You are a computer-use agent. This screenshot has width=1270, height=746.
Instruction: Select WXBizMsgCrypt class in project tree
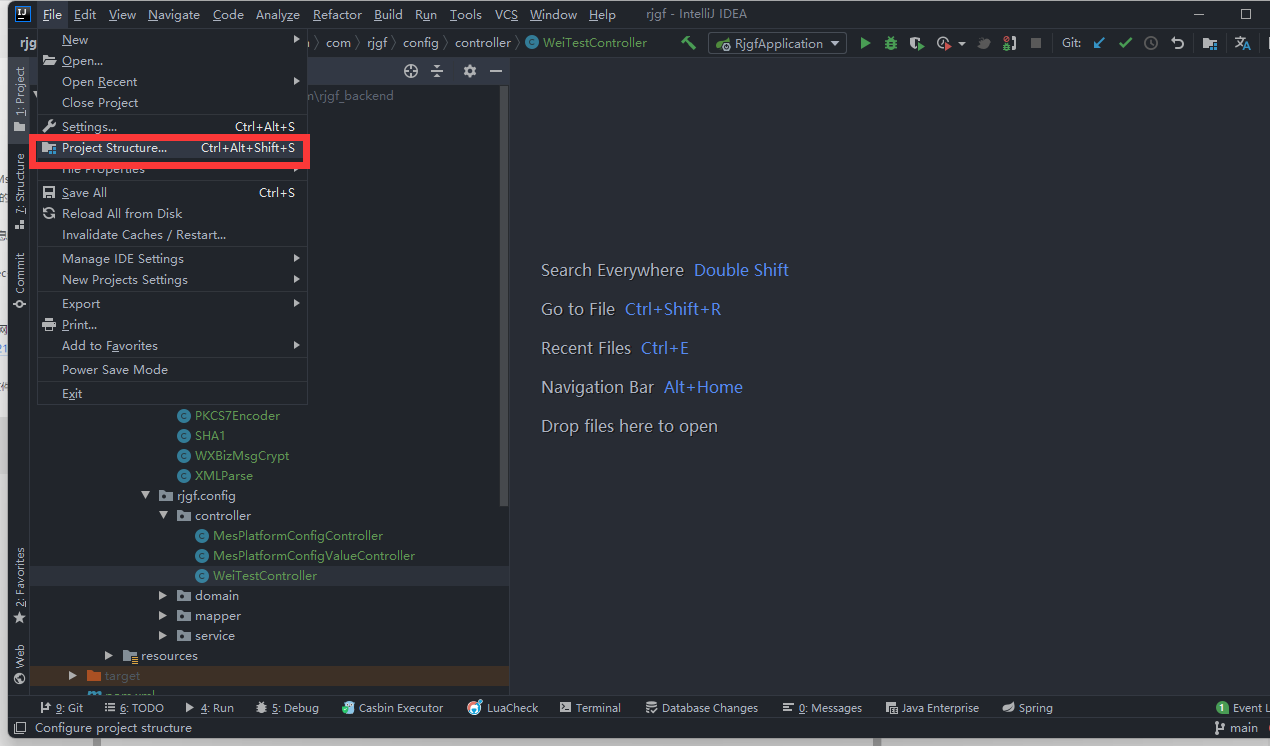242,456
